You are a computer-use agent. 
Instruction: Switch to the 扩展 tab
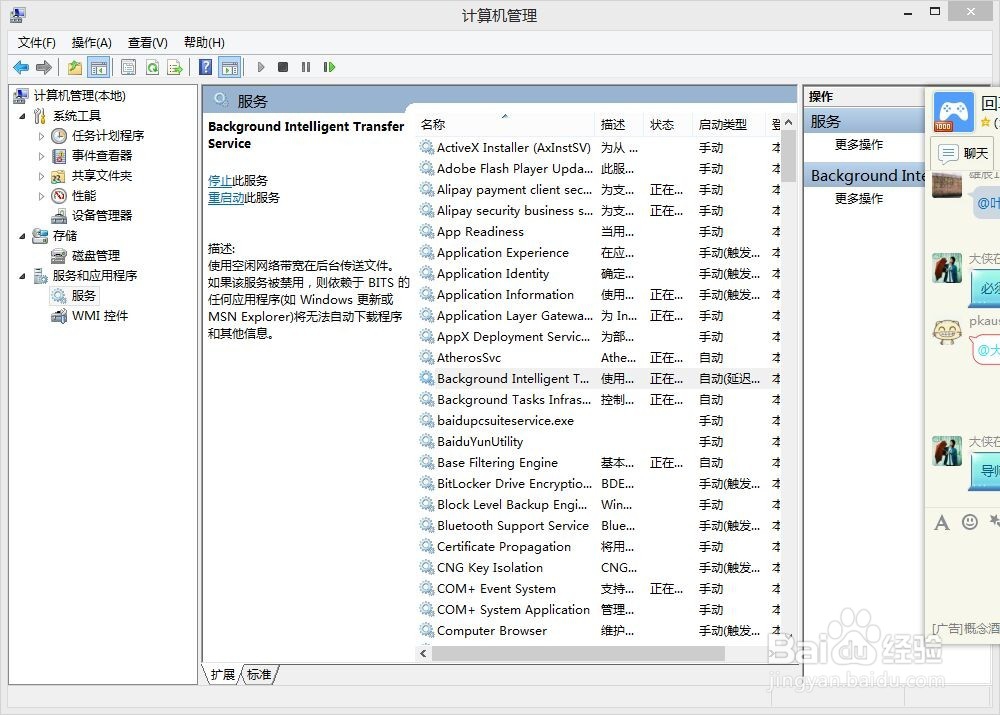pos(223,675)
